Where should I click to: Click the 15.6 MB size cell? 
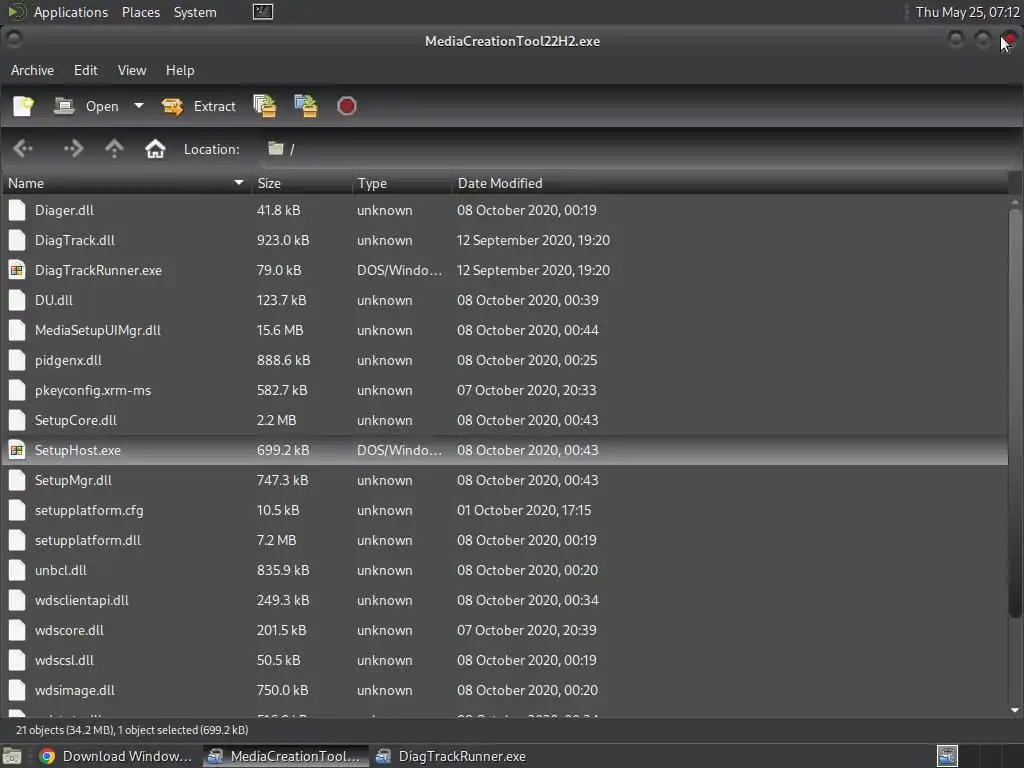[x=280, y=330]
